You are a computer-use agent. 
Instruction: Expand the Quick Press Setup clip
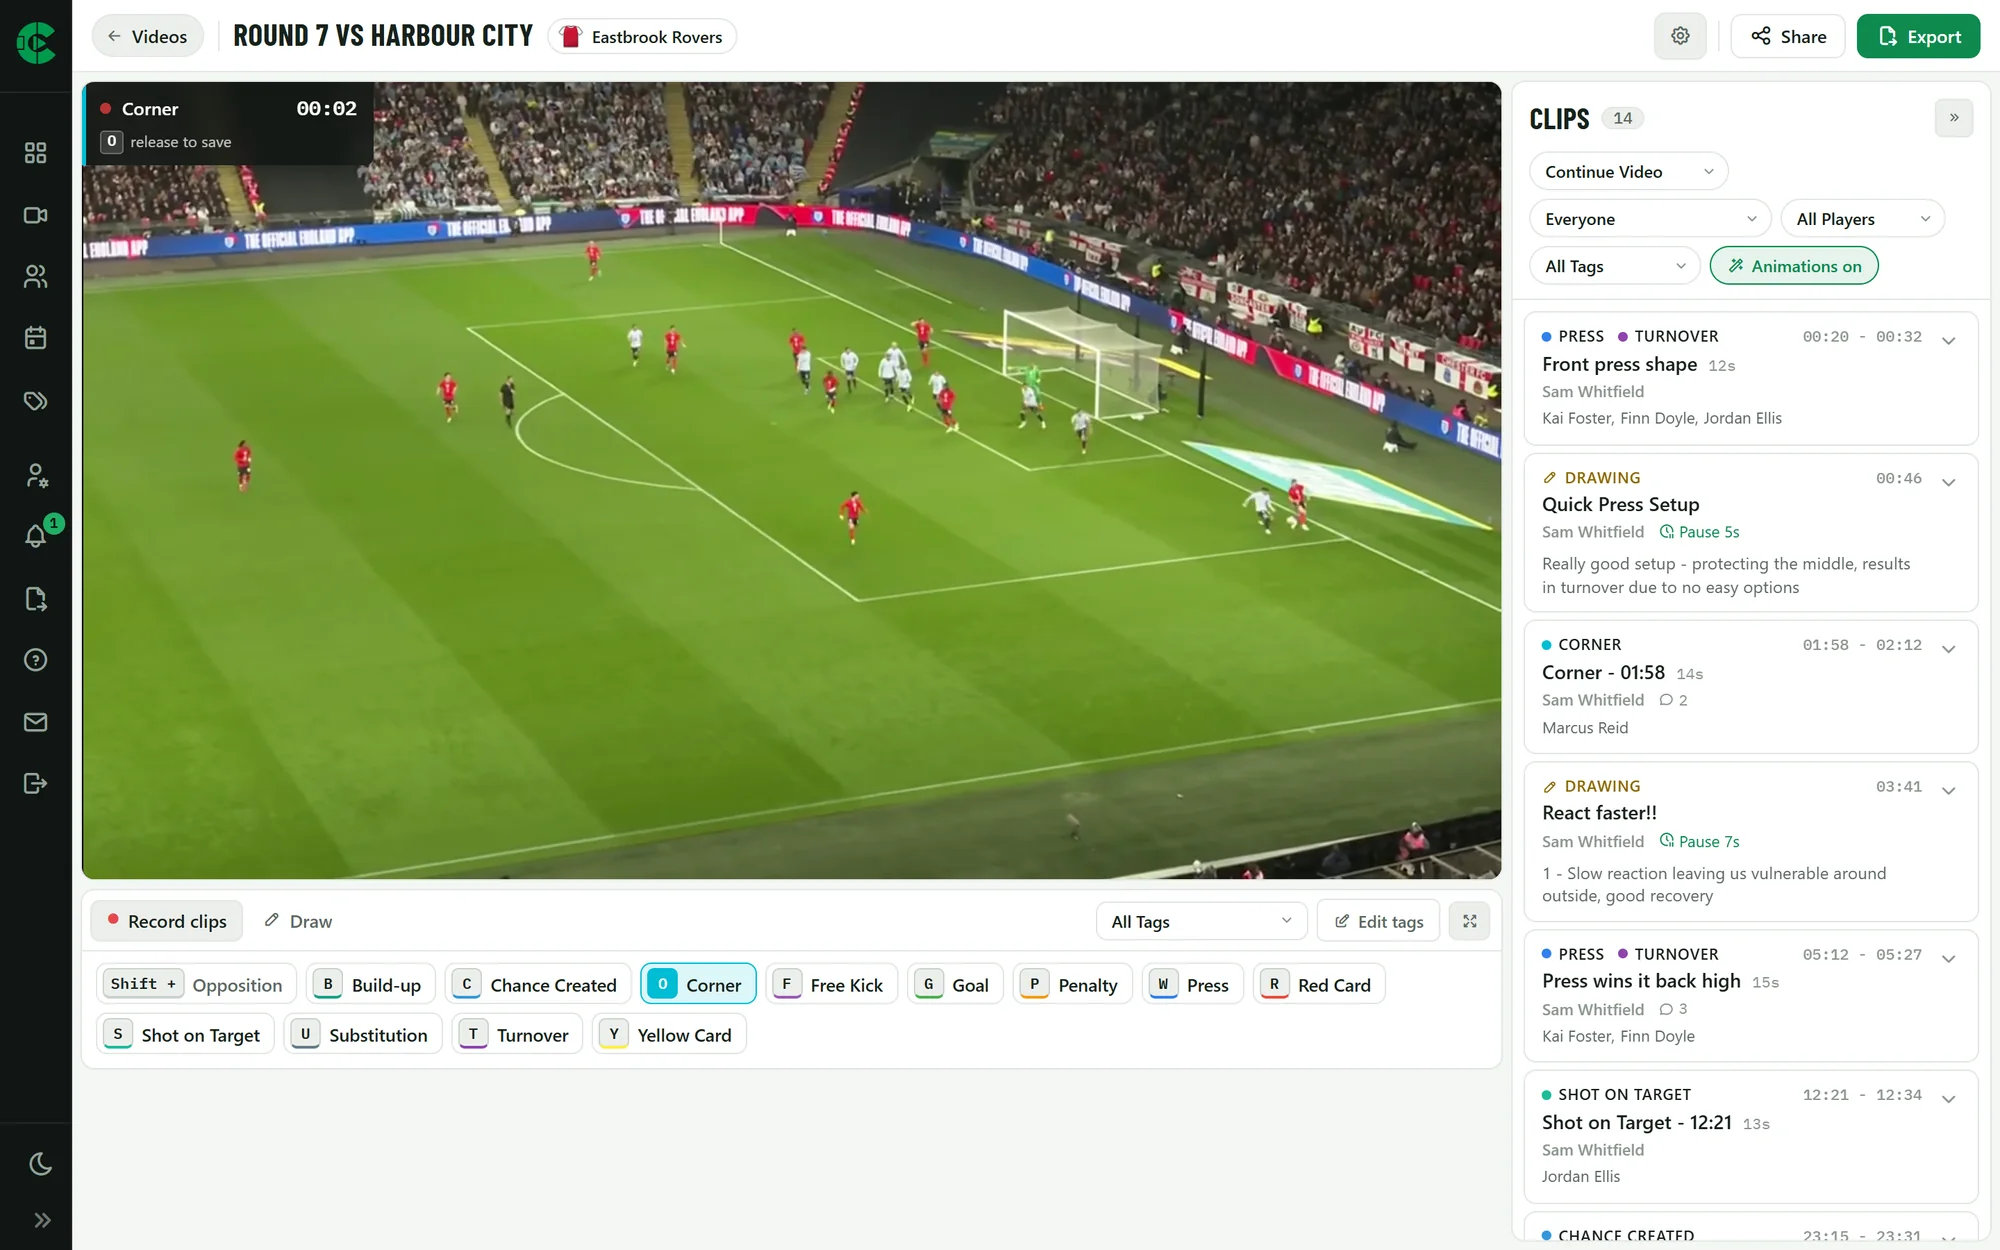tap(1948, 482)
